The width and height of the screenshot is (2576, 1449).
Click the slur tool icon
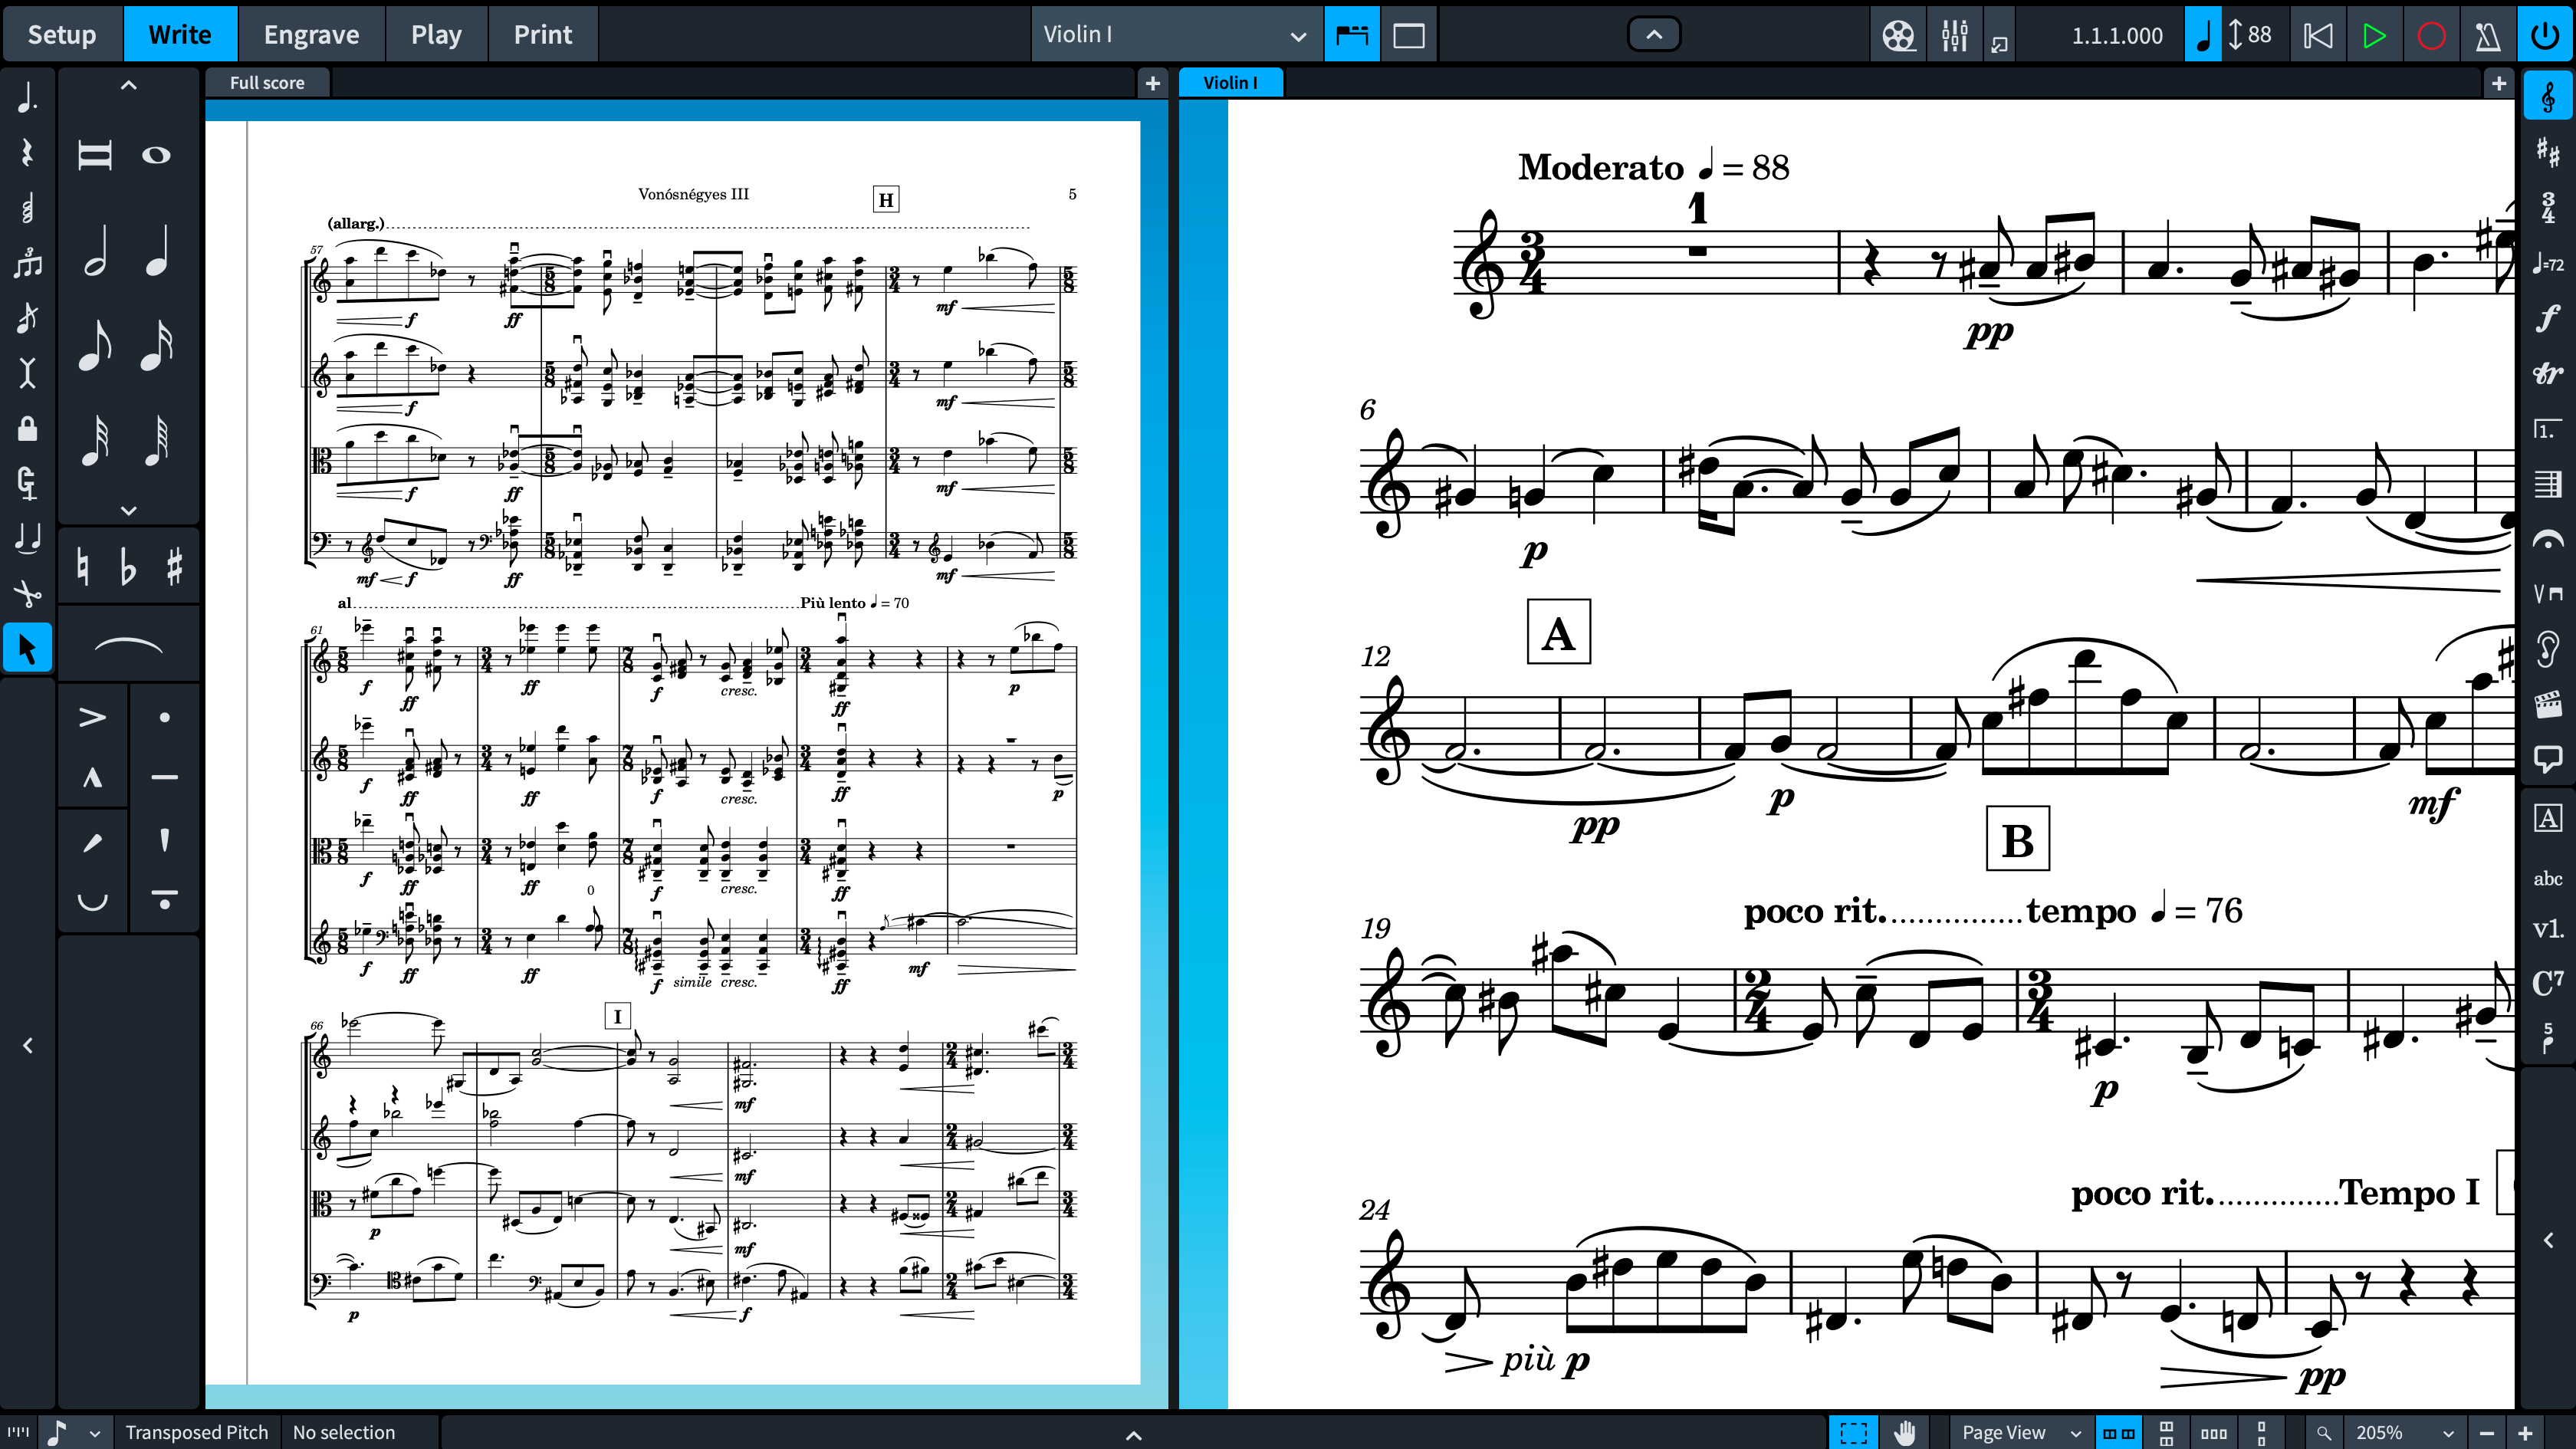coord(128,645)
